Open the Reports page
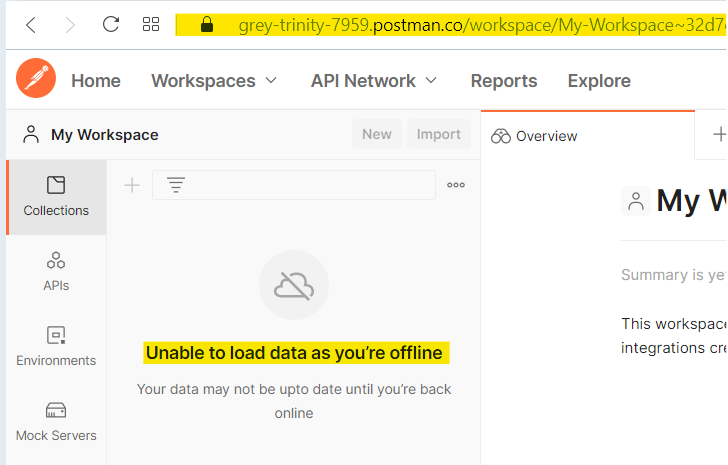This screenshot has height=465, width=728. [x=504, y=81]
